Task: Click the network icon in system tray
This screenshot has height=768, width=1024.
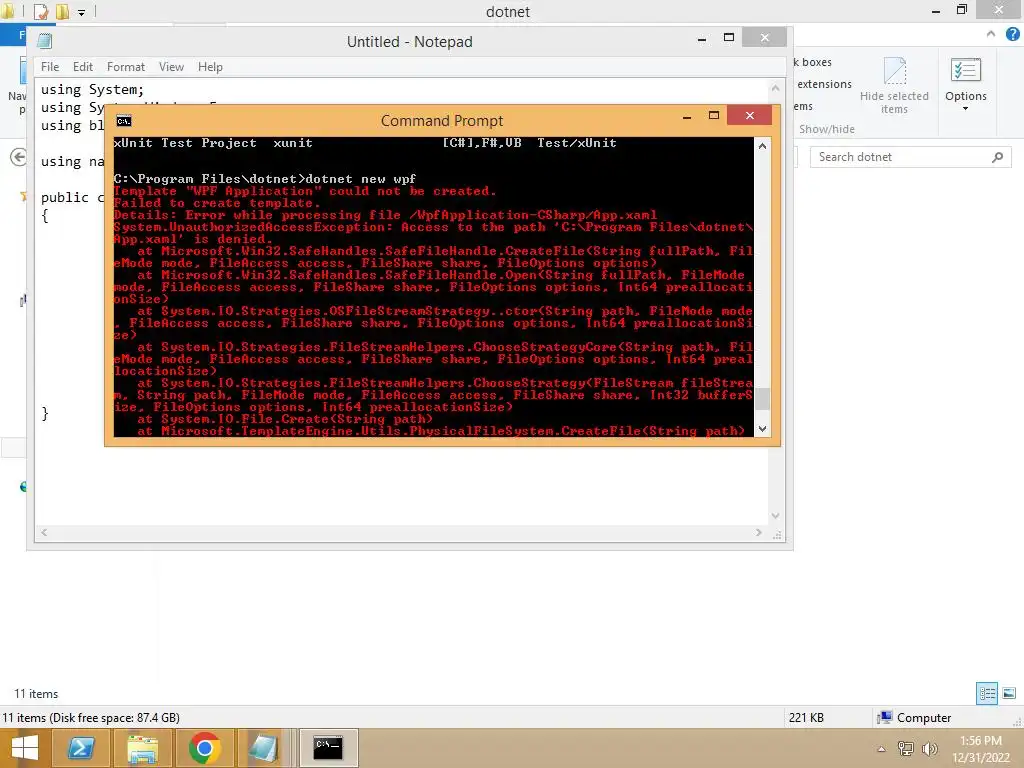Action: tap(905, 748)
